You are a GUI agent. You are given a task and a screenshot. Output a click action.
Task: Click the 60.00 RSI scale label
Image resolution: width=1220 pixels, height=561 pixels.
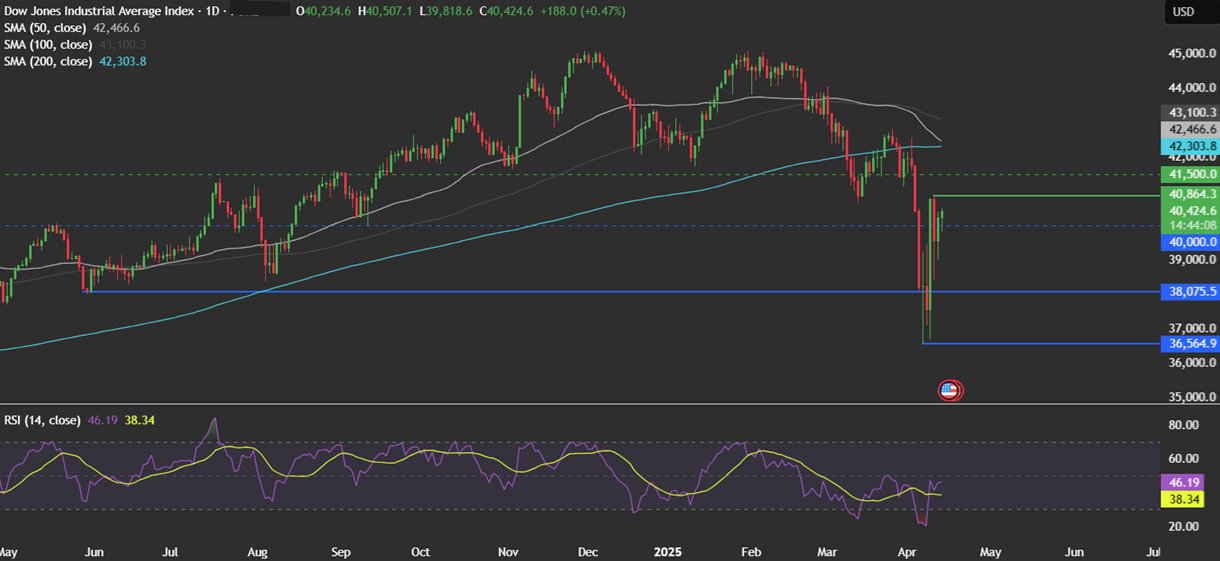(x=1183, y=459)
